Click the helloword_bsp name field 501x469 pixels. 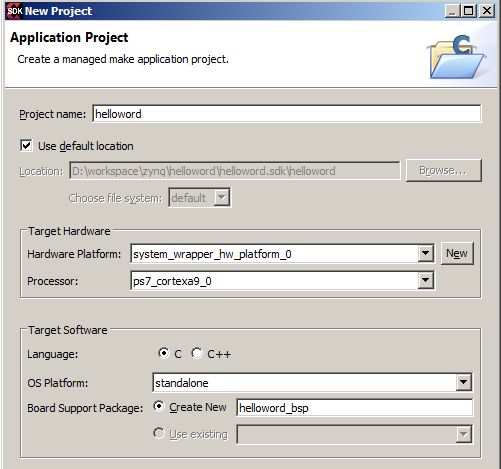tap(354, 408)
